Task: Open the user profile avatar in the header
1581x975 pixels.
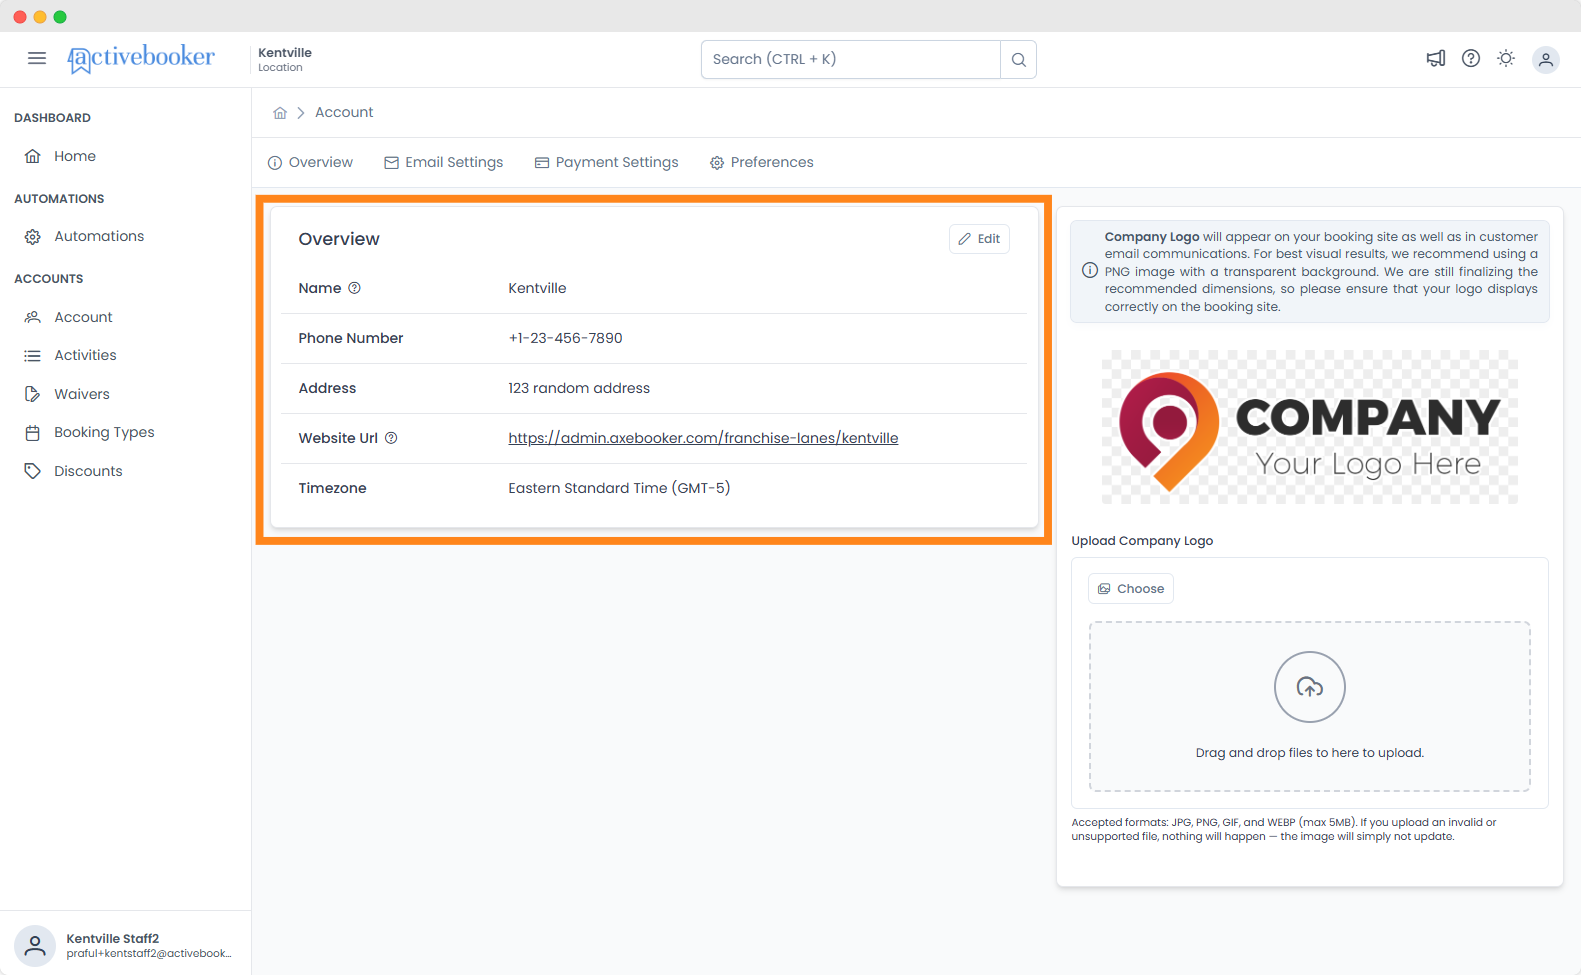Action: [1546, 60]
